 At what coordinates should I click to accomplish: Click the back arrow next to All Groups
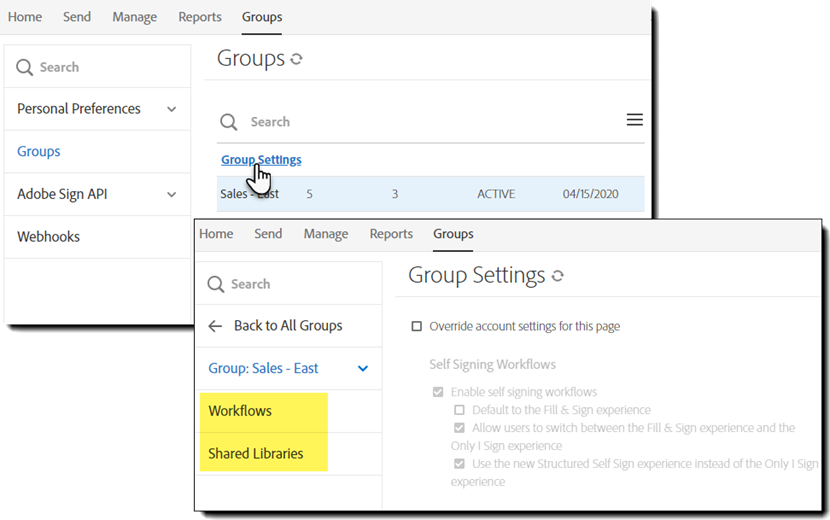click(x=215, y=326)
